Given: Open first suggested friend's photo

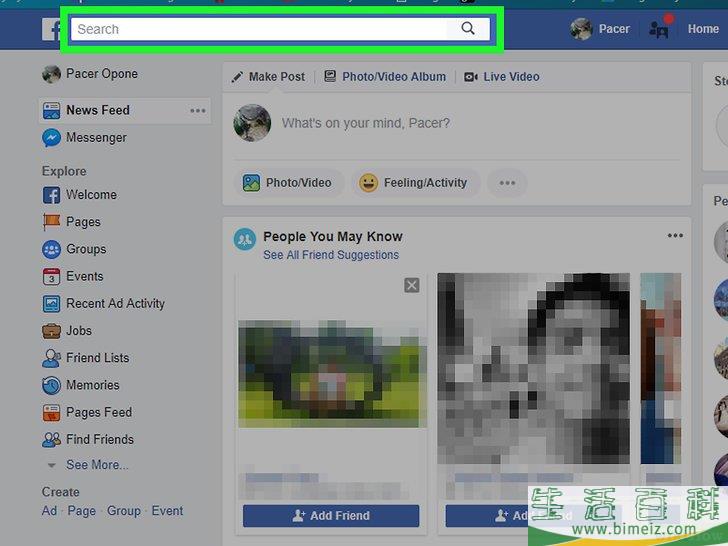Looking at the screenshot, I should 332,374.
